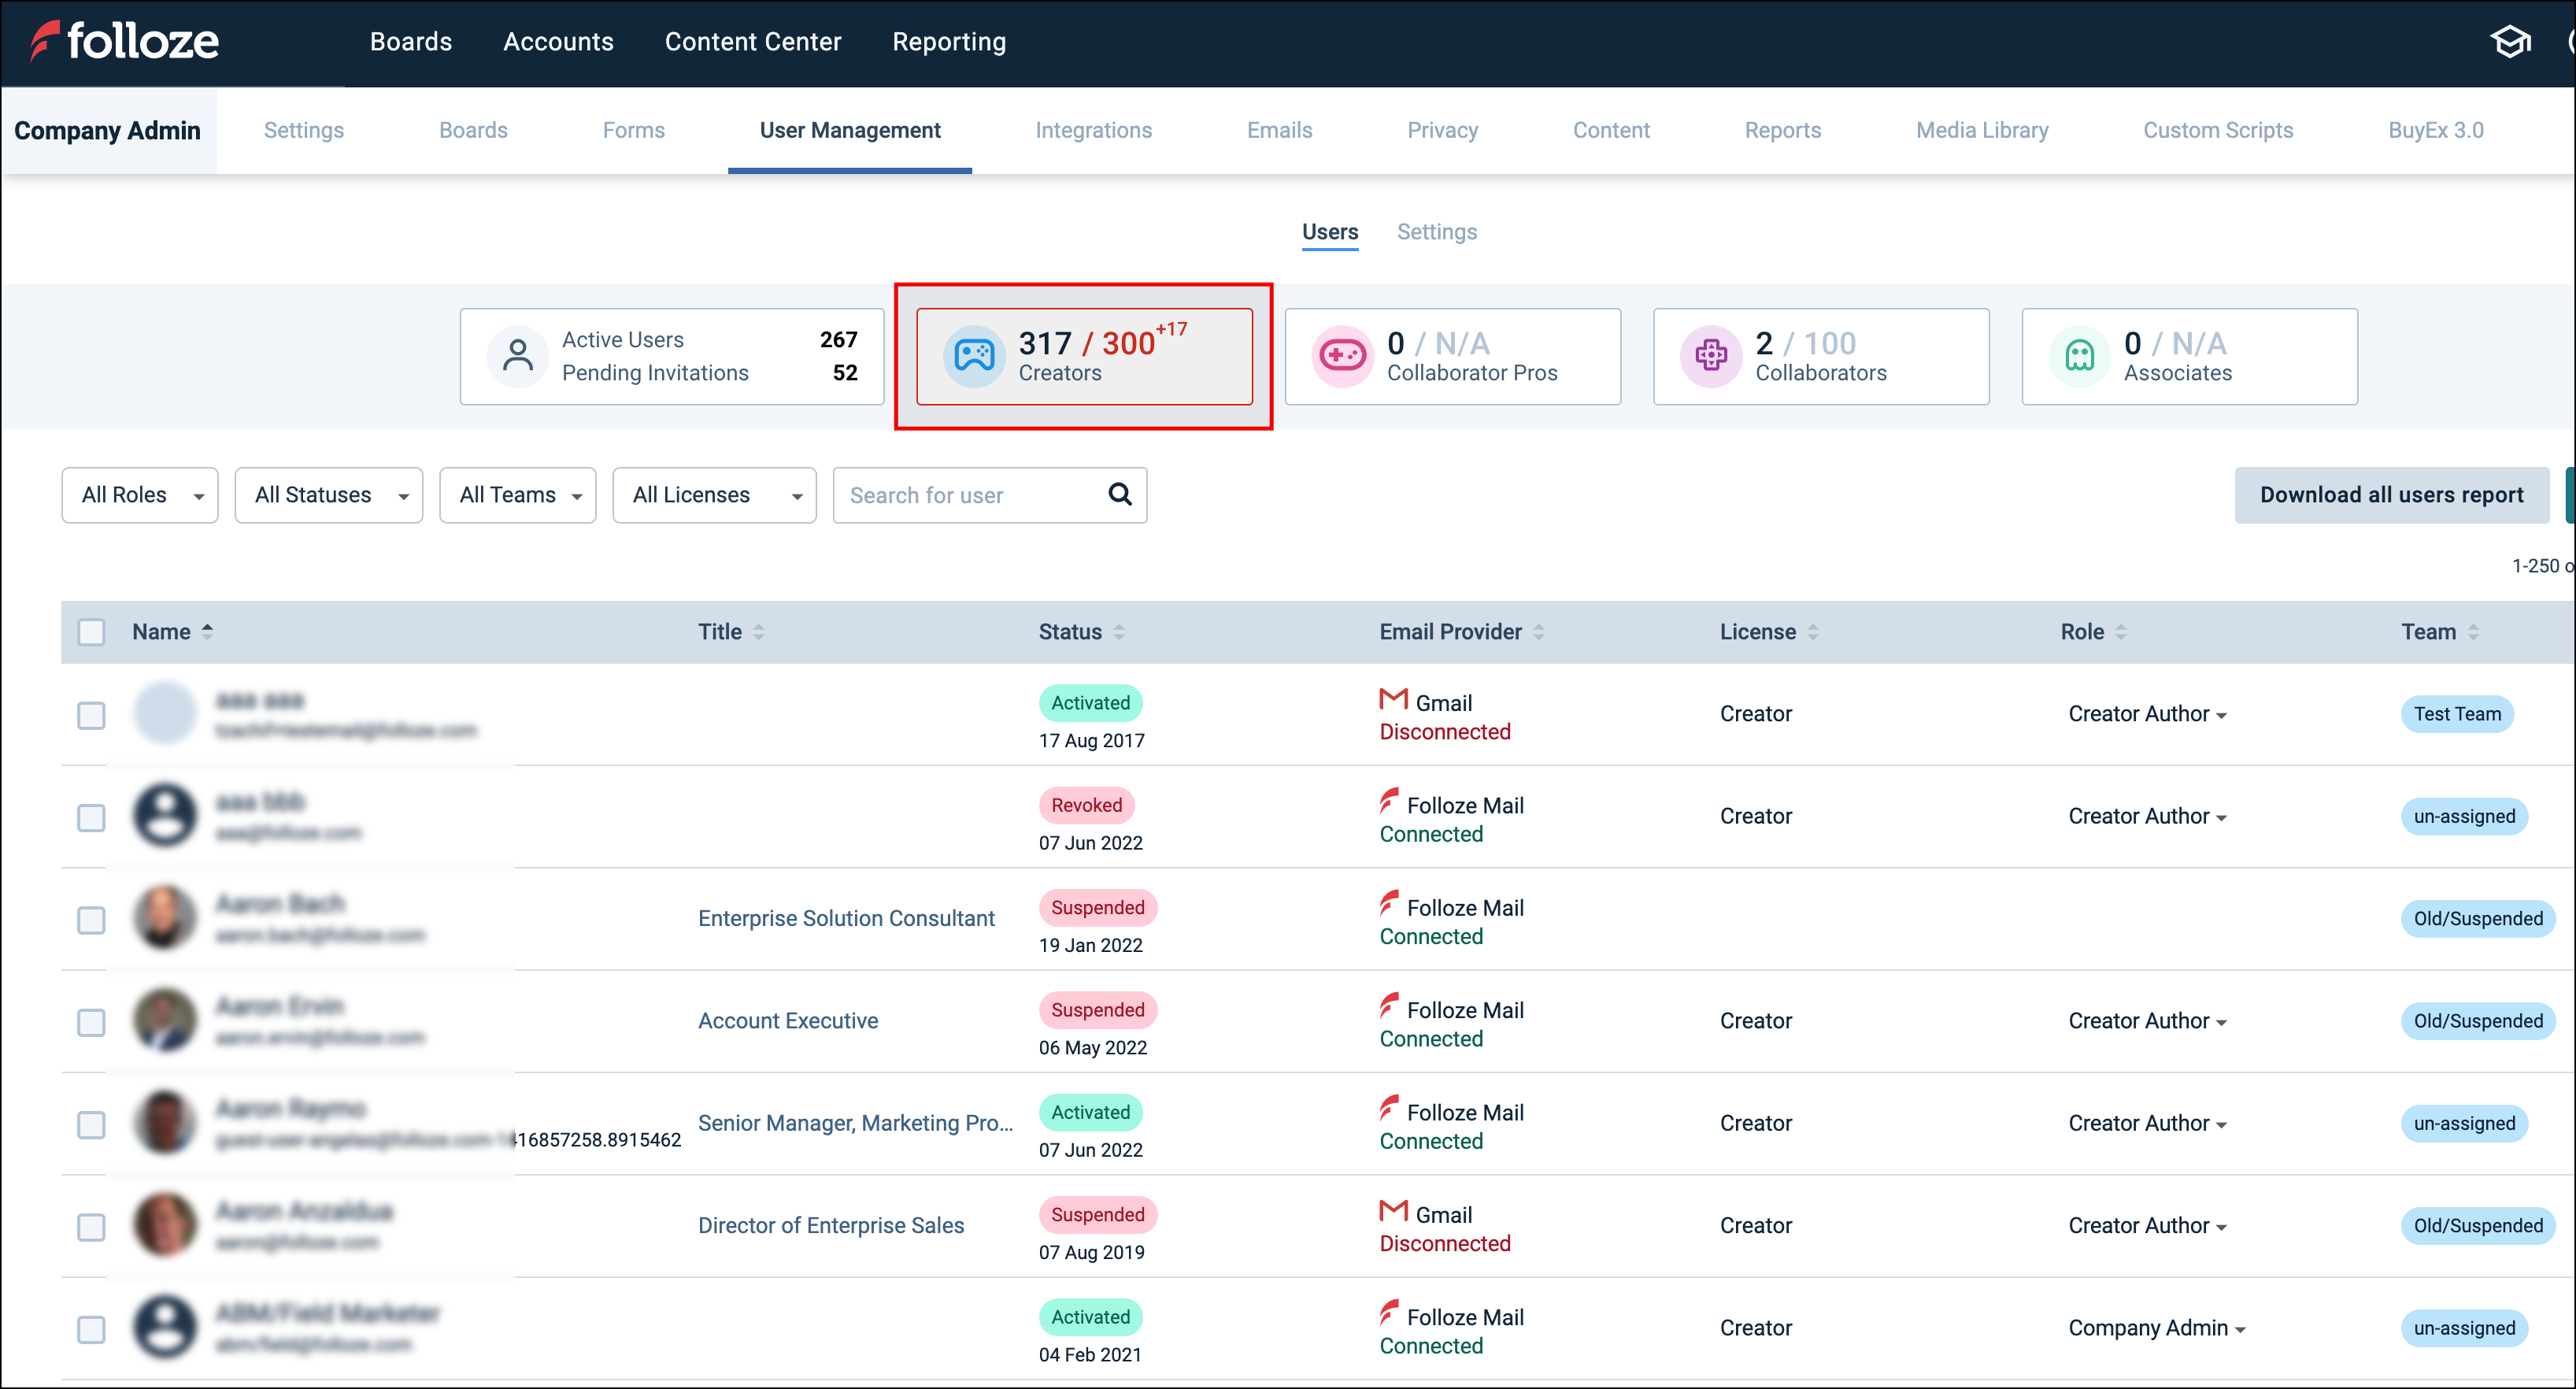2576x1389 pixels.
Task: Click the graduation cap icon in top bar
Action: (x=2511, y=41)
